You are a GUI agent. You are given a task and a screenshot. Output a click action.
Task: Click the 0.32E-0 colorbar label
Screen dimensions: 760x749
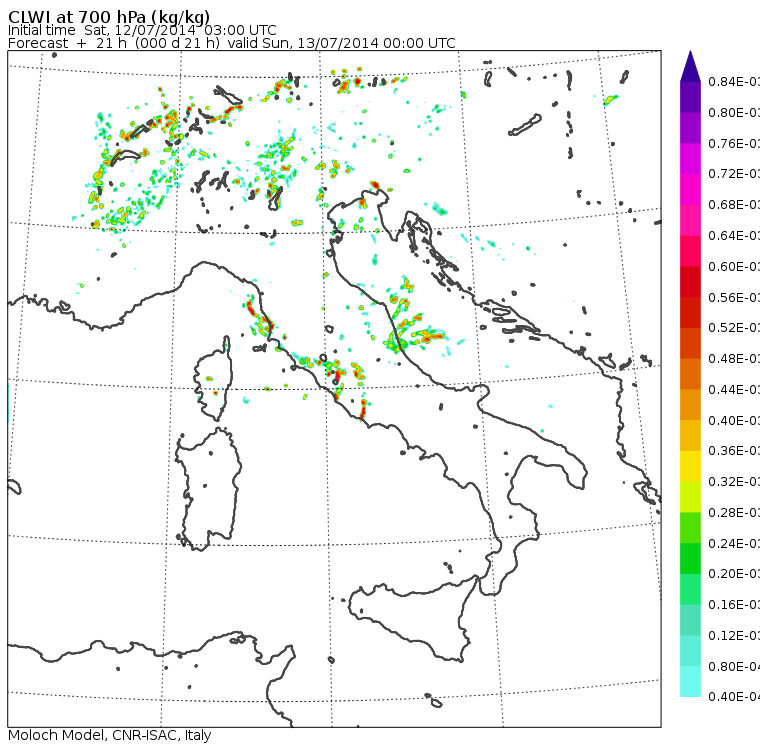(x=734, y=481)
